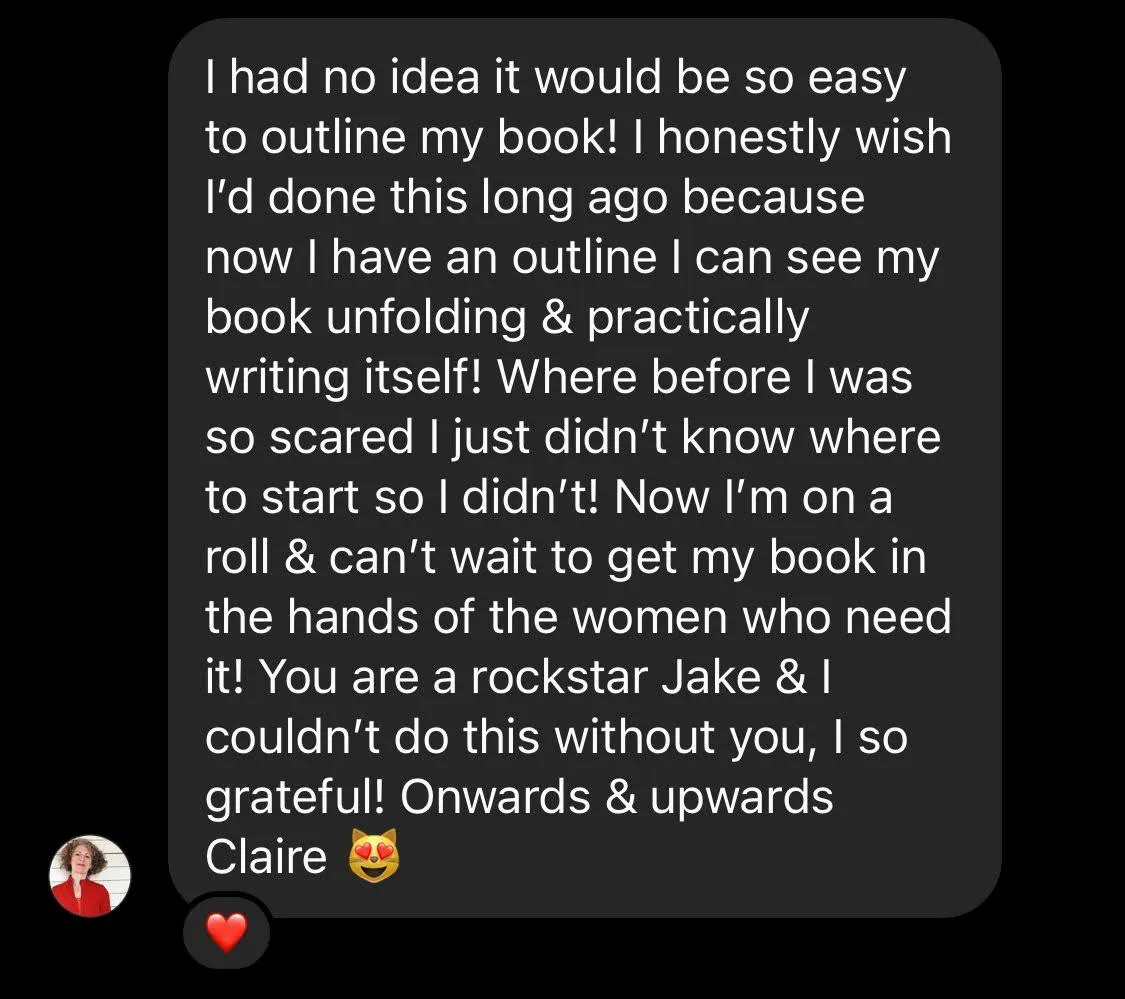
Task: Click the signature word "Claire"
Action: pos(266,856)
